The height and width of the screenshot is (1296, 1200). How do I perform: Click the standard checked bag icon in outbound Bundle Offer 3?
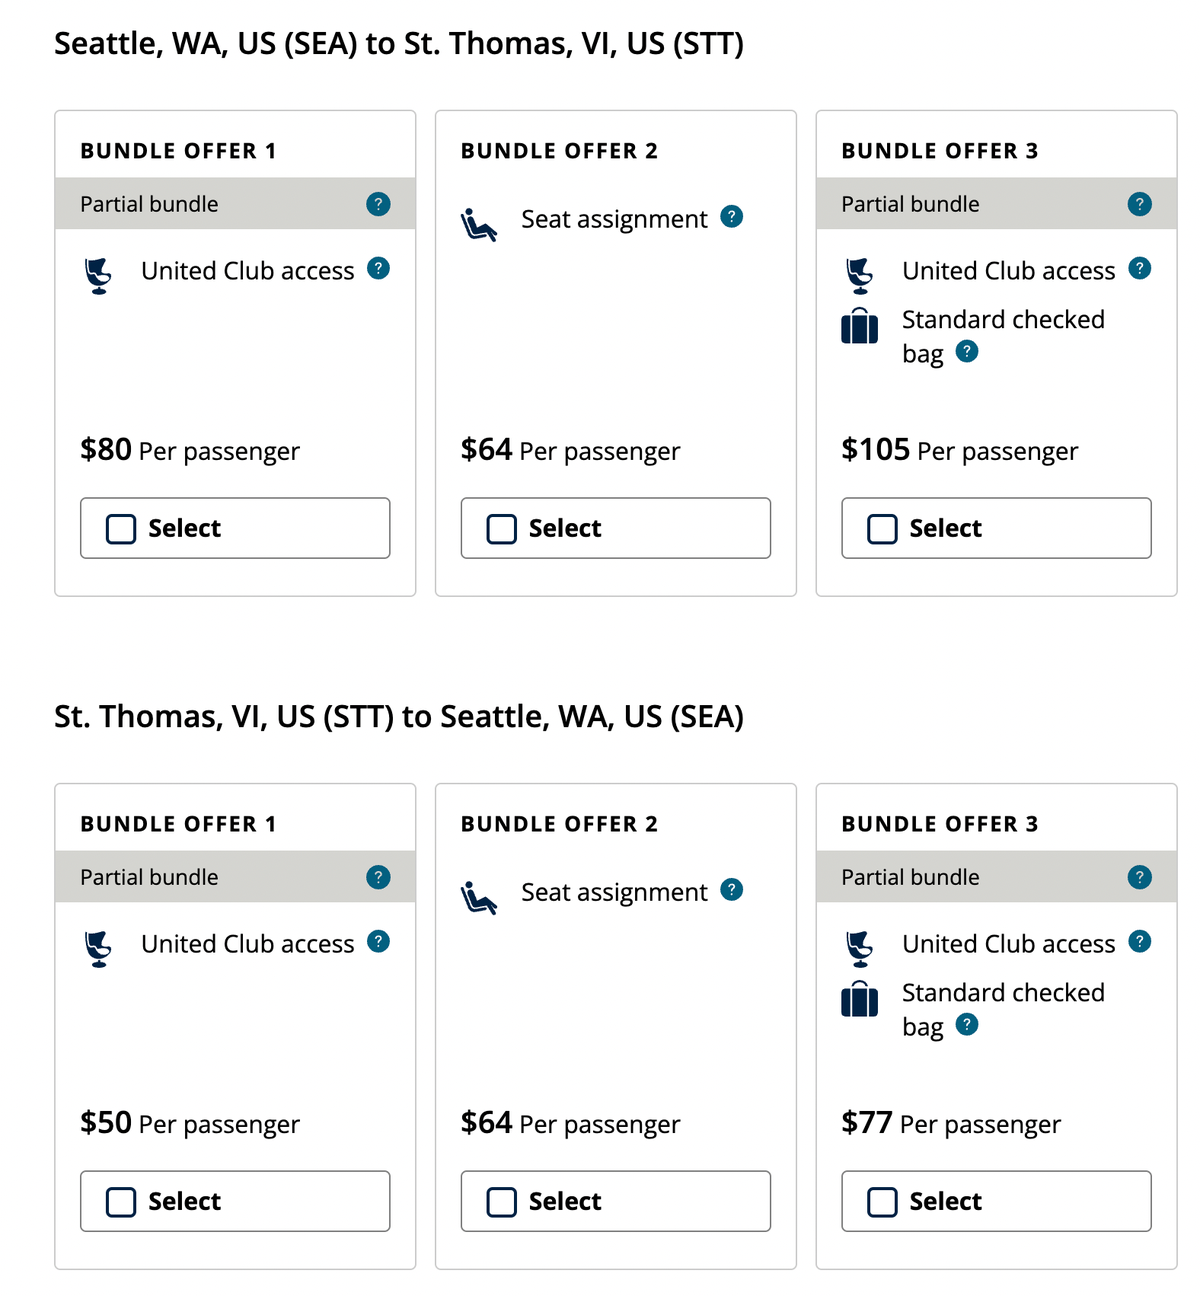tap(859, 327)
